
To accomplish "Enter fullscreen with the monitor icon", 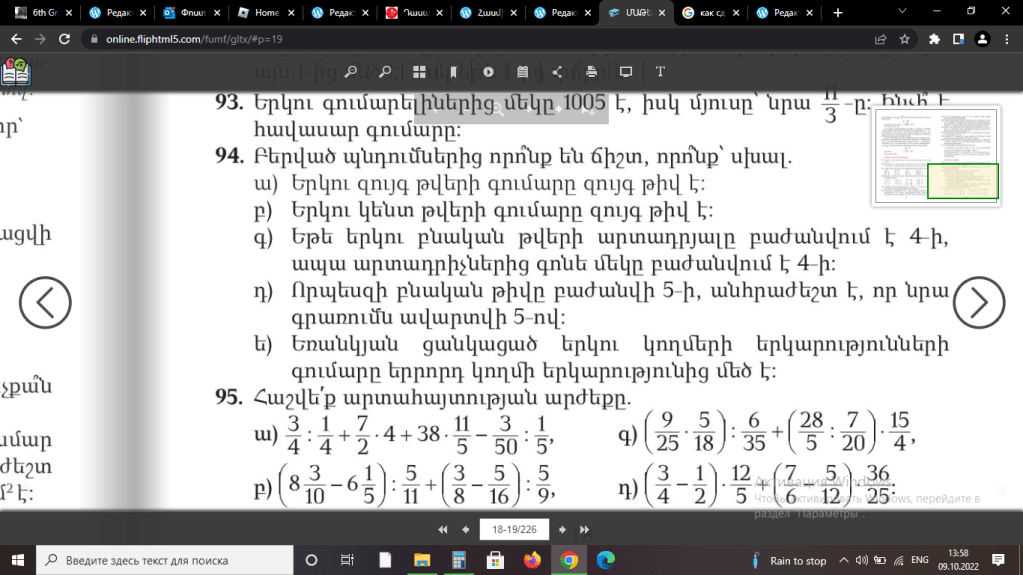I will 626,72.
